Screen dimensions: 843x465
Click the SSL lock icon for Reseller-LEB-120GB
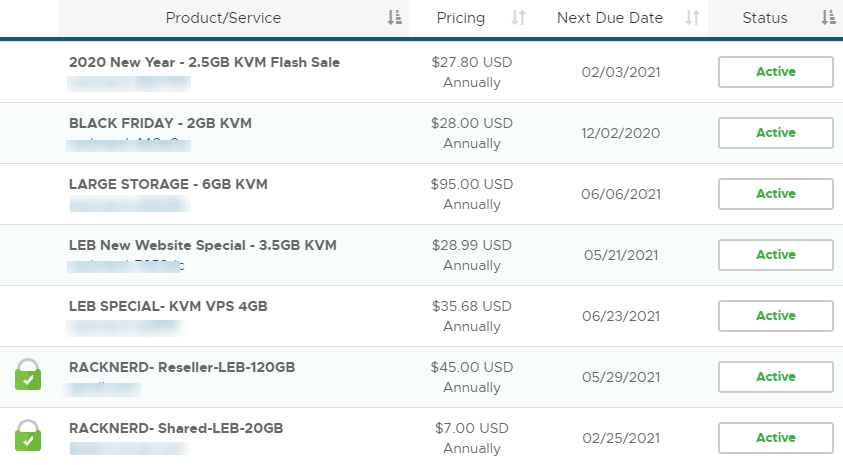pos(28,374)
